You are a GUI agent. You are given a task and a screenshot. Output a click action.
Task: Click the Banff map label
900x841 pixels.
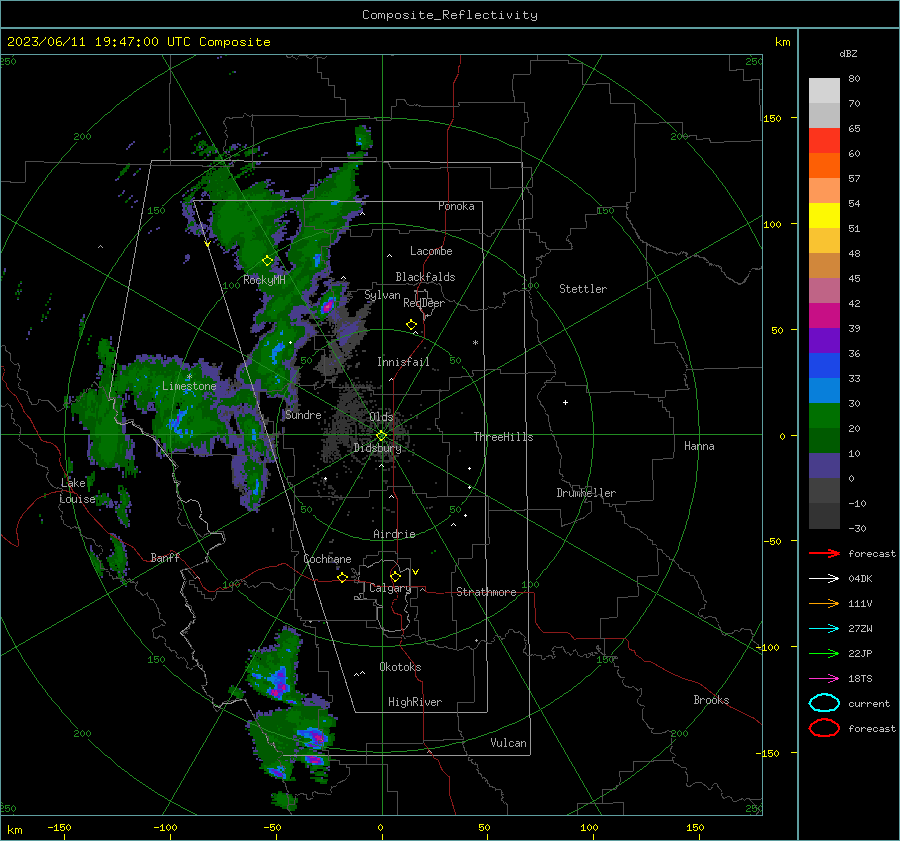click(x=165, y=557)
